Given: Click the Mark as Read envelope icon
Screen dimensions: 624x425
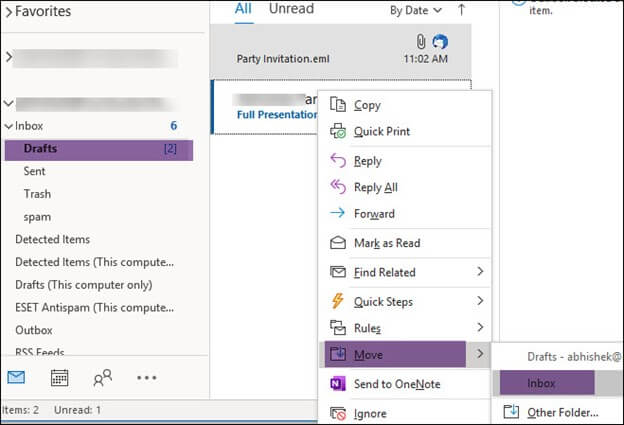Looking at the screenshot, I should click(338, 242).
